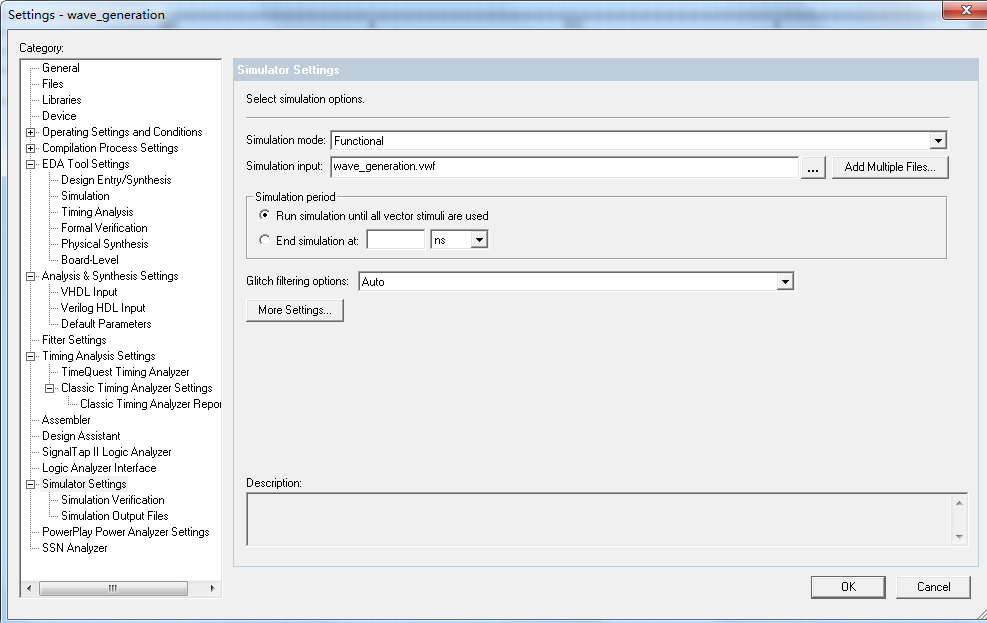Select Simulation Verification item
Viewport: 987px width, 623px height.
(113, 500)
